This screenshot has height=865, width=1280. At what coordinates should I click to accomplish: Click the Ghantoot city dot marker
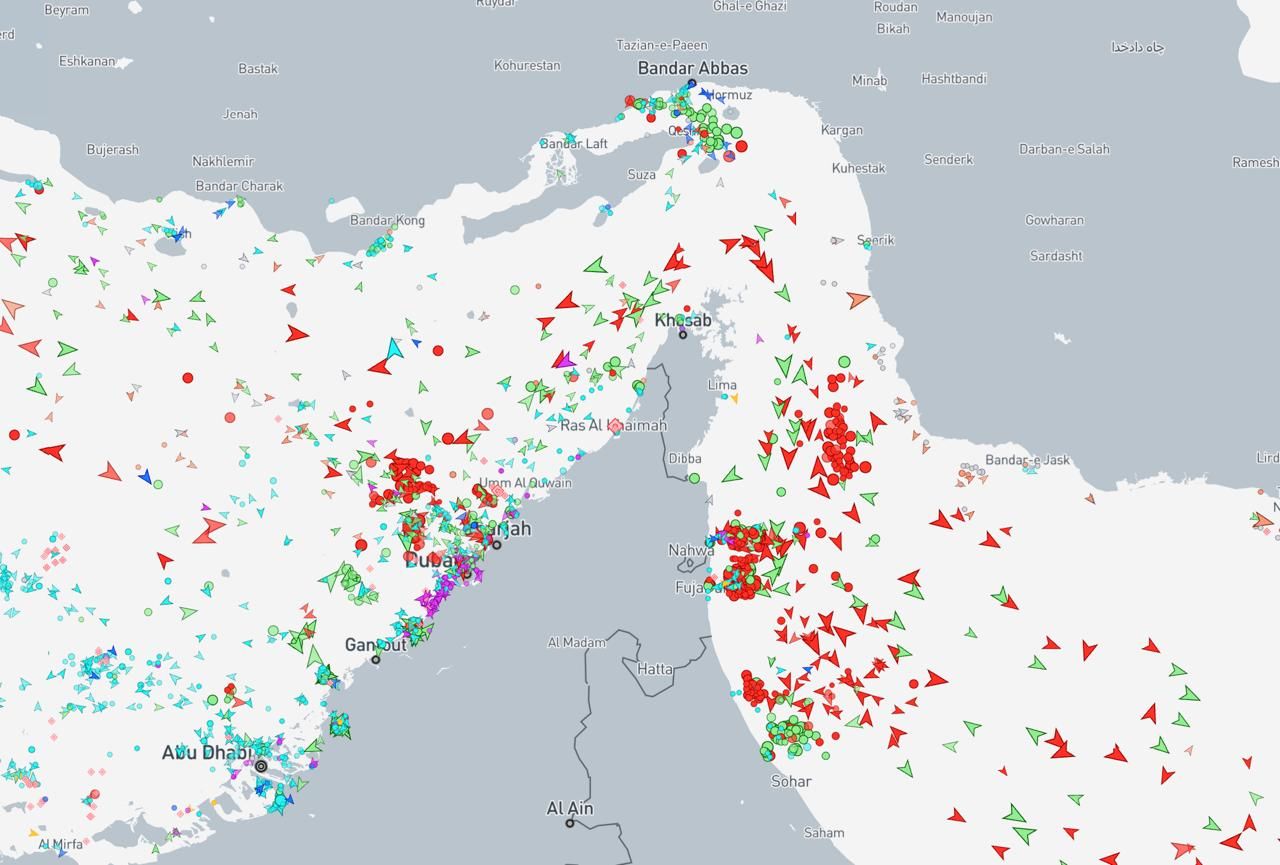tap(376, 659)
